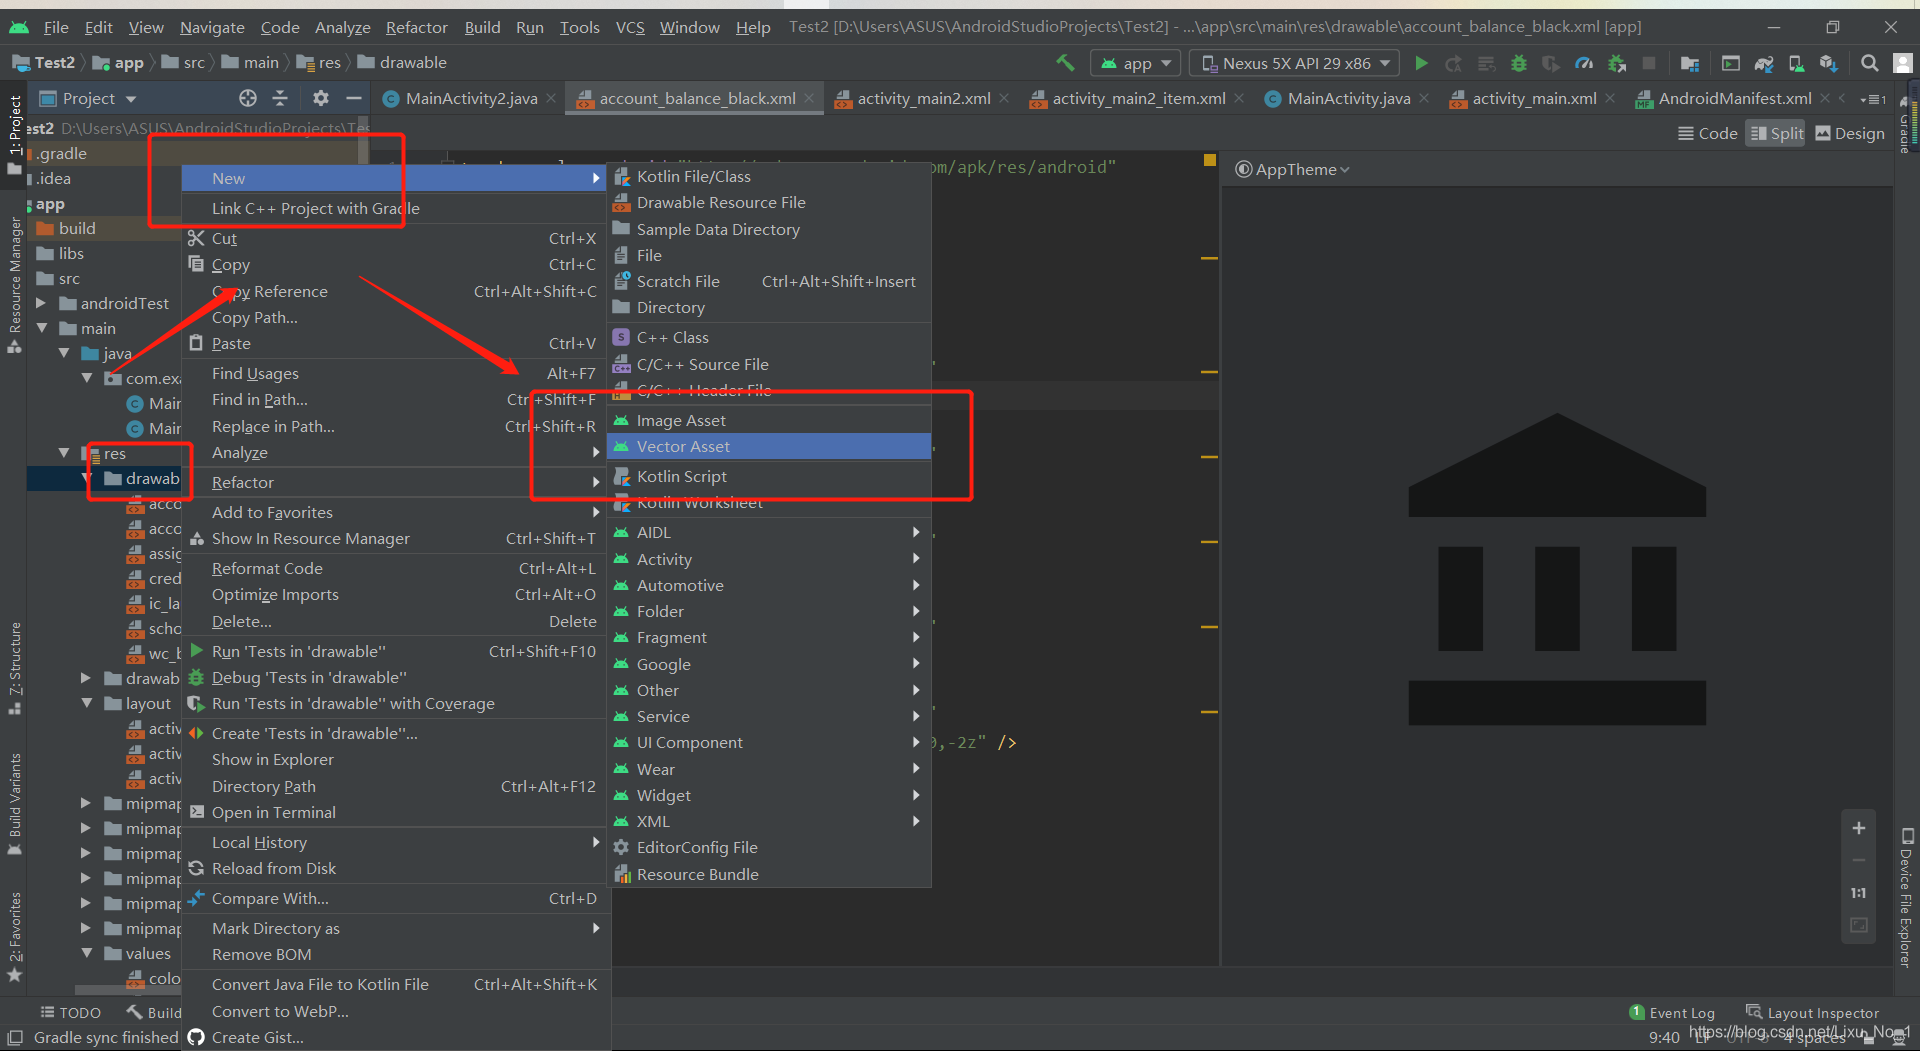
Task: Open the app run configuration dropdown
Action: tap(1136, 63)
